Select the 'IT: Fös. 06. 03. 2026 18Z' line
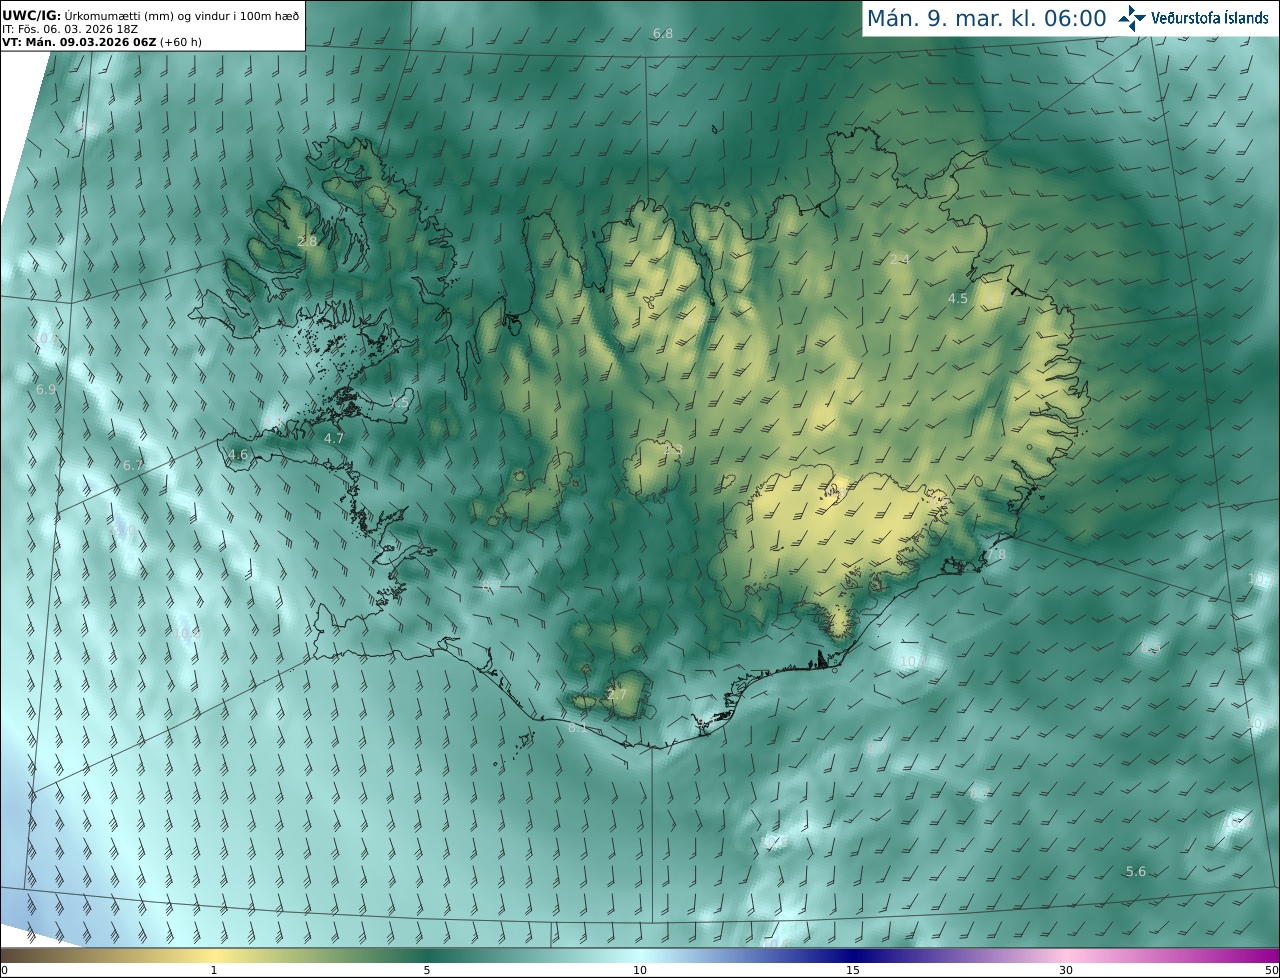The image size is (1280, 978). coord(69,29)
